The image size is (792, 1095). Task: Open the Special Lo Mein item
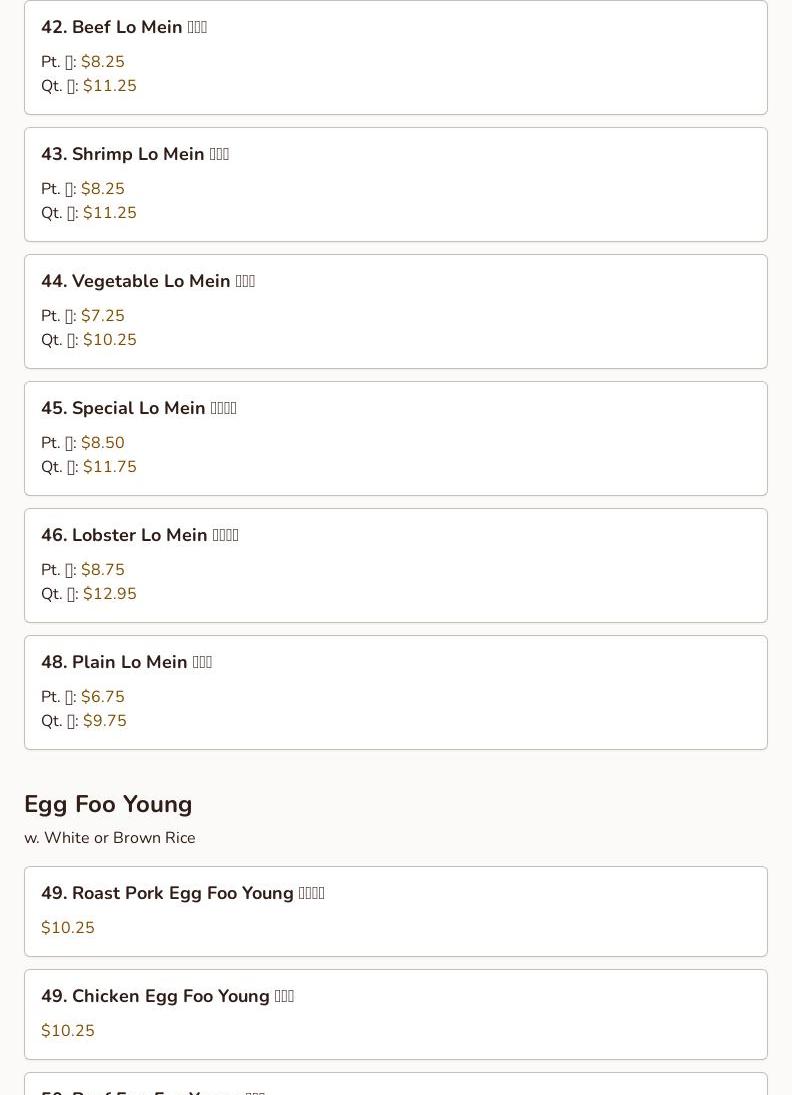coord(139,408)
